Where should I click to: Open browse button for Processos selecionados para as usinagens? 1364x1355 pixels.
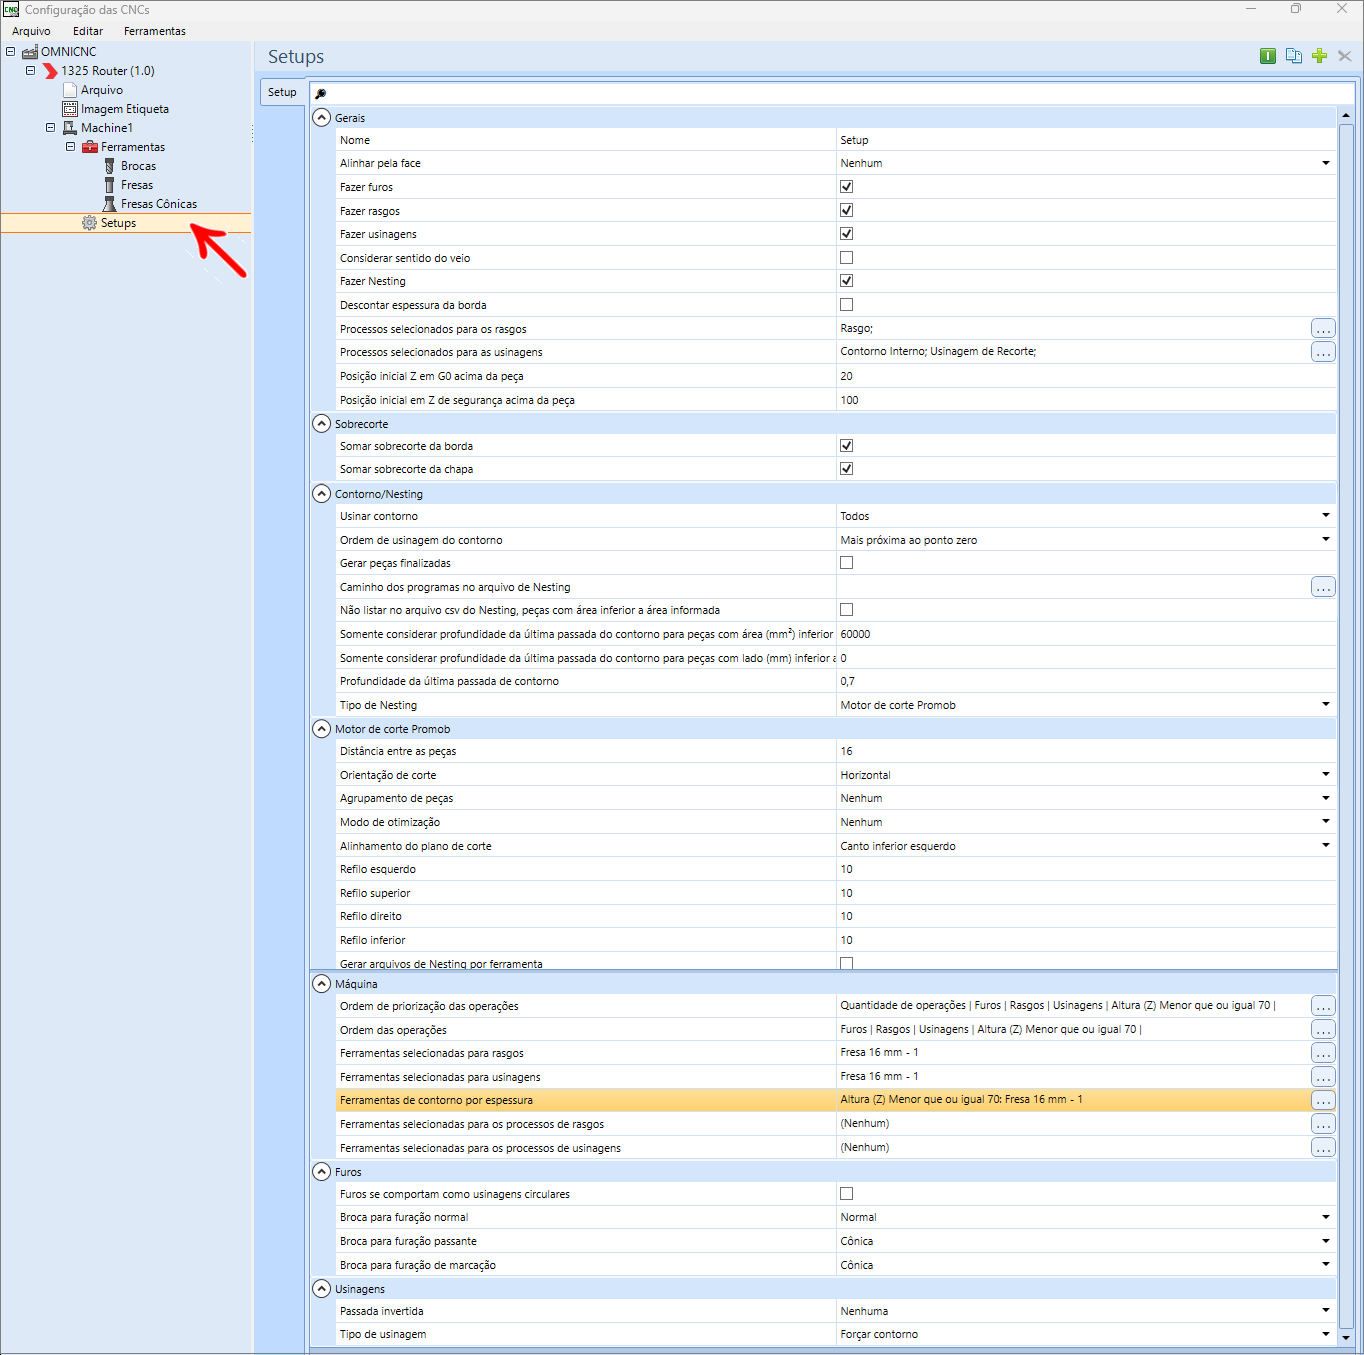(1323, 352)
